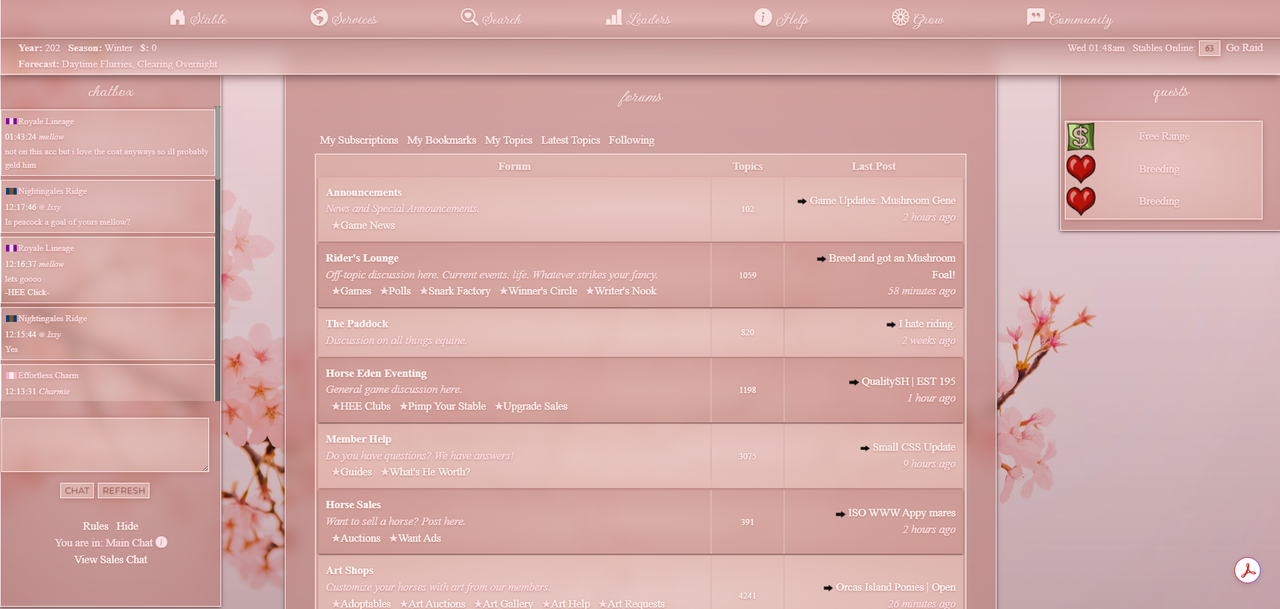Click the Search magnifier icon
The image size is (1280, 609).
coord(469,17)
